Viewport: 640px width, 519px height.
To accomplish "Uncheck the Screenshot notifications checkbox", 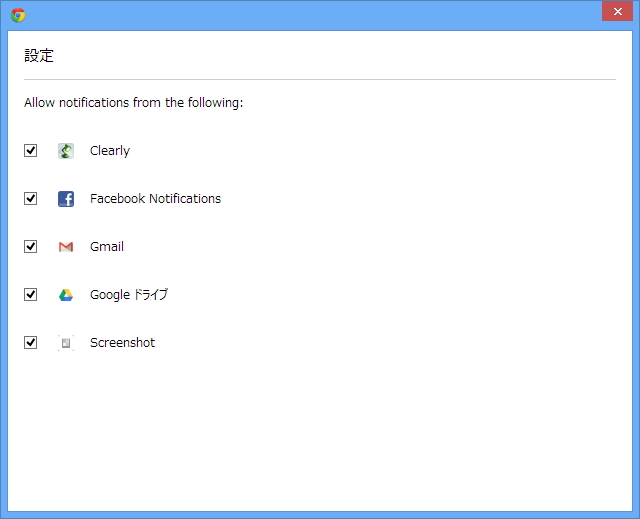I will point(31,342).
